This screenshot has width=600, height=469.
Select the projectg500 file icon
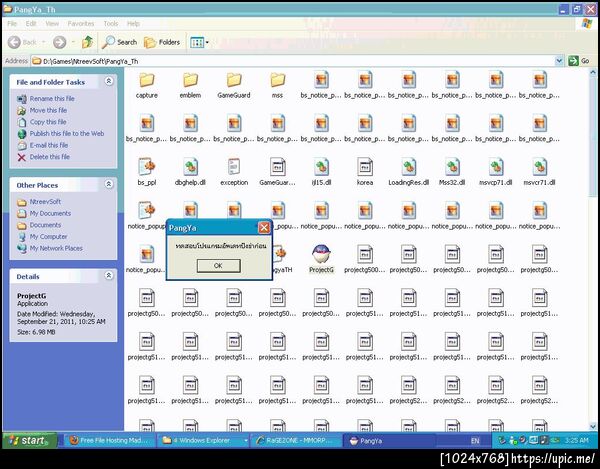click(x=365, y=254)
